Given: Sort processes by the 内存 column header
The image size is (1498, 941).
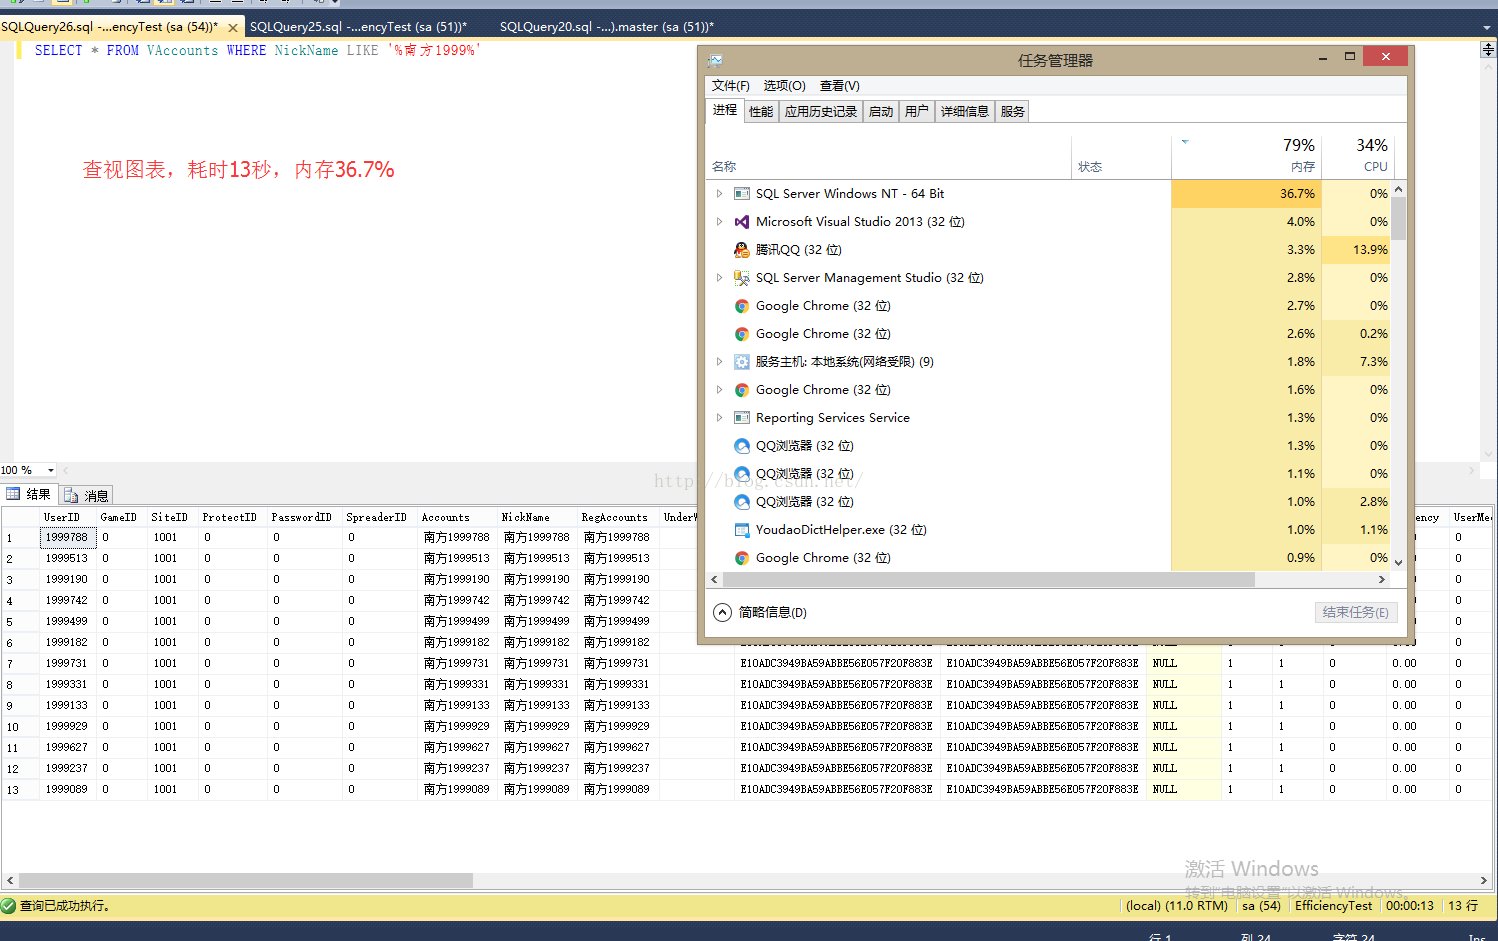Looking at the screenshot, I should (1247, 156).
